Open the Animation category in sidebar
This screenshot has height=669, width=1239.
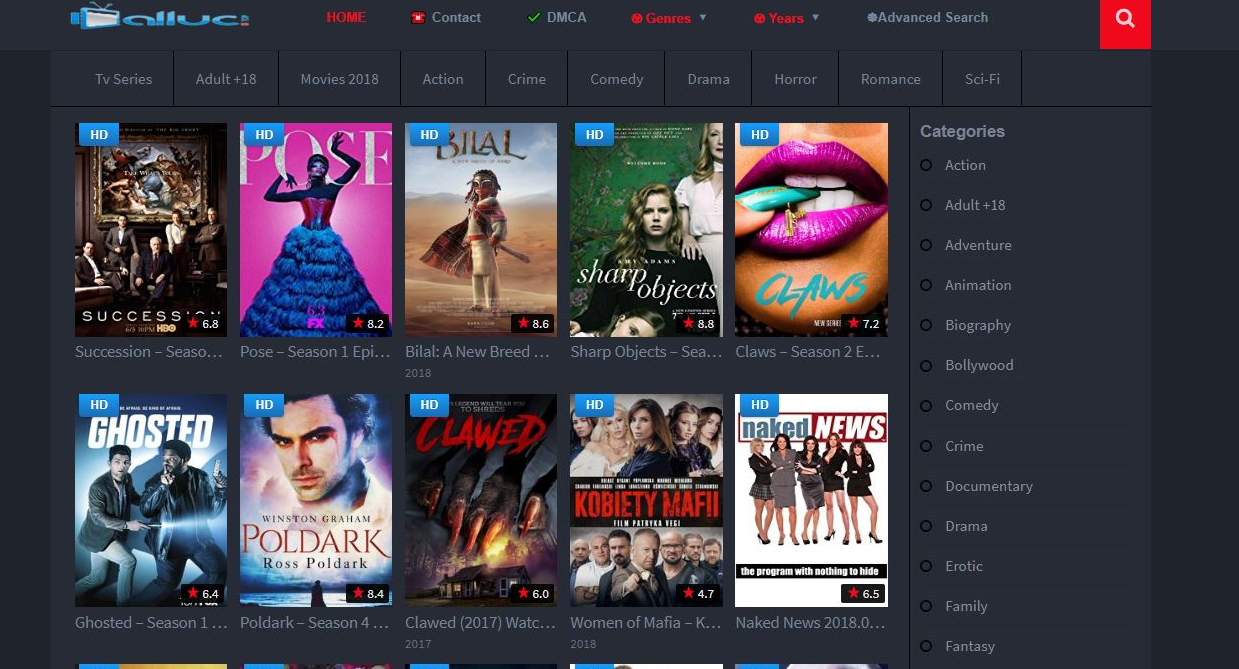[978, 285]
